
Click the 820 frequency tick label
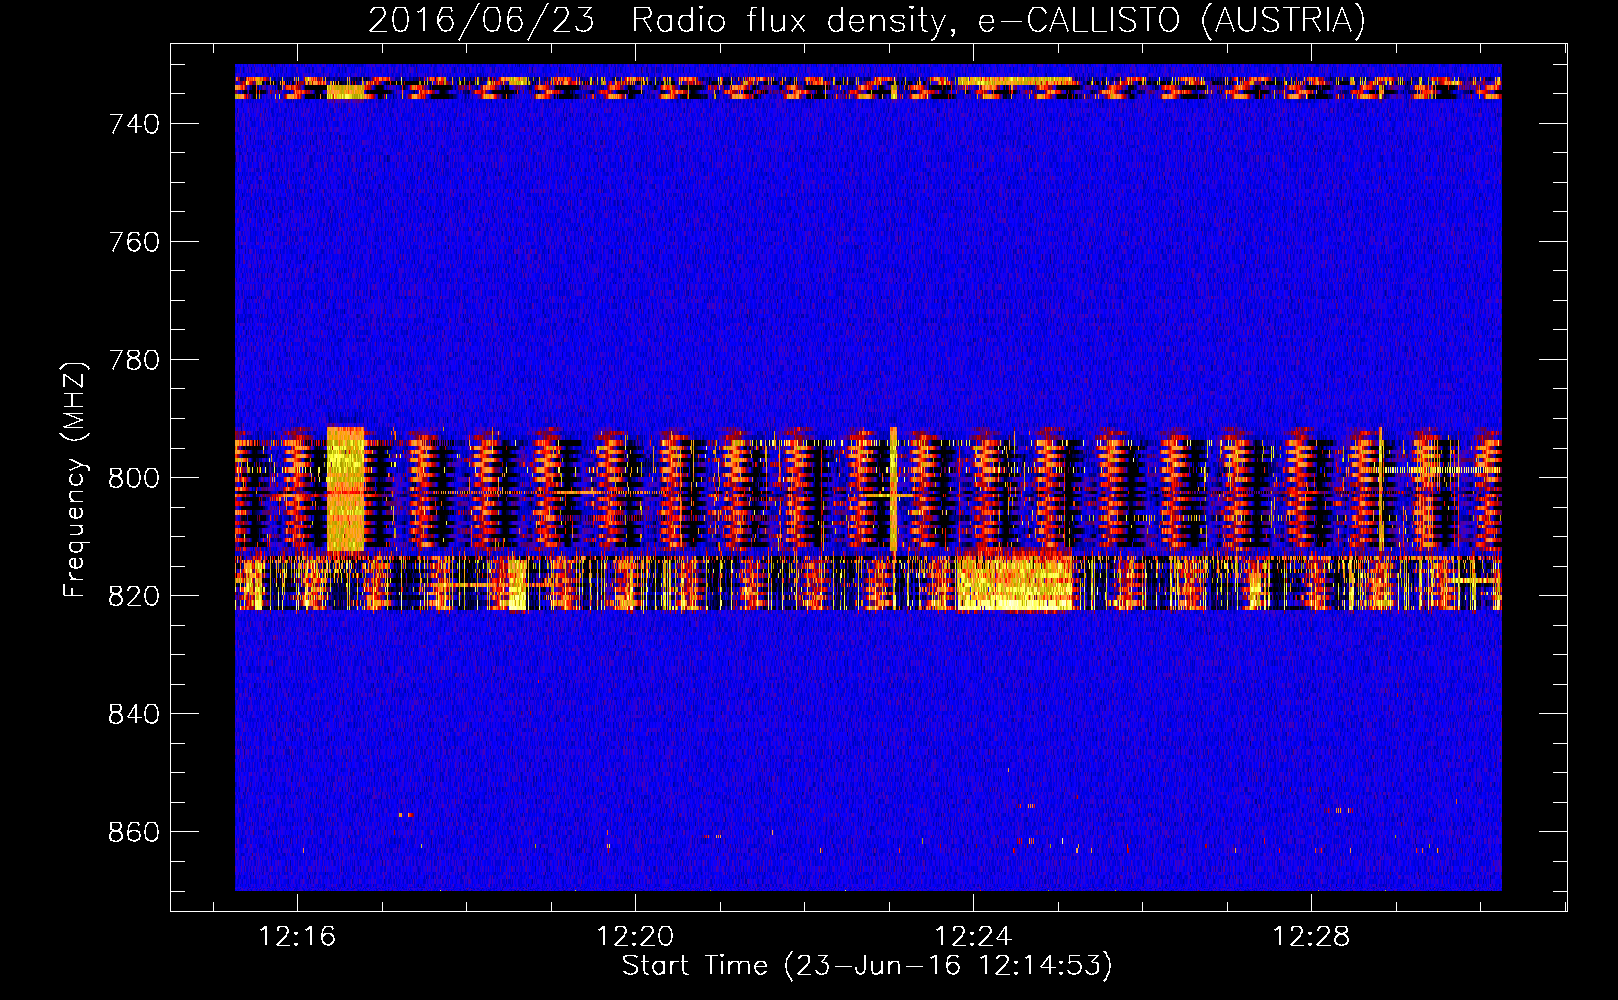[x=134, y=596]
